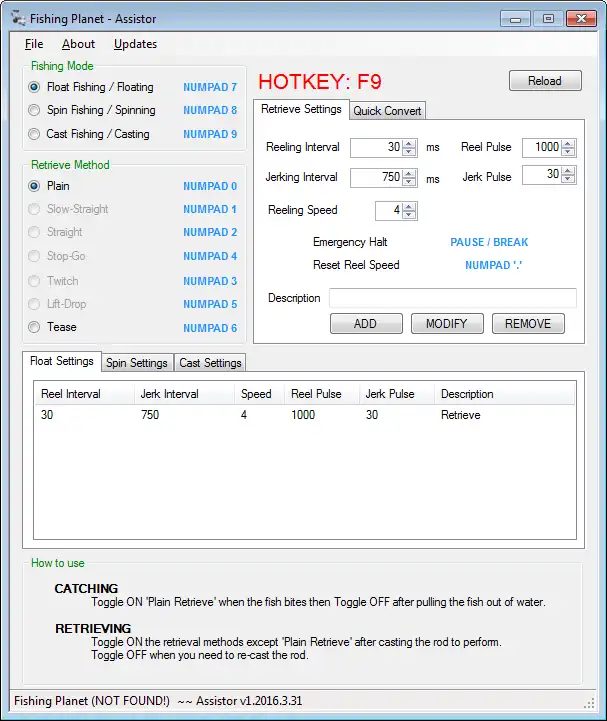Increase Reel Pulse with up arrow
Image resolution: width=607 pixels, height=721 pixels.
568,143
